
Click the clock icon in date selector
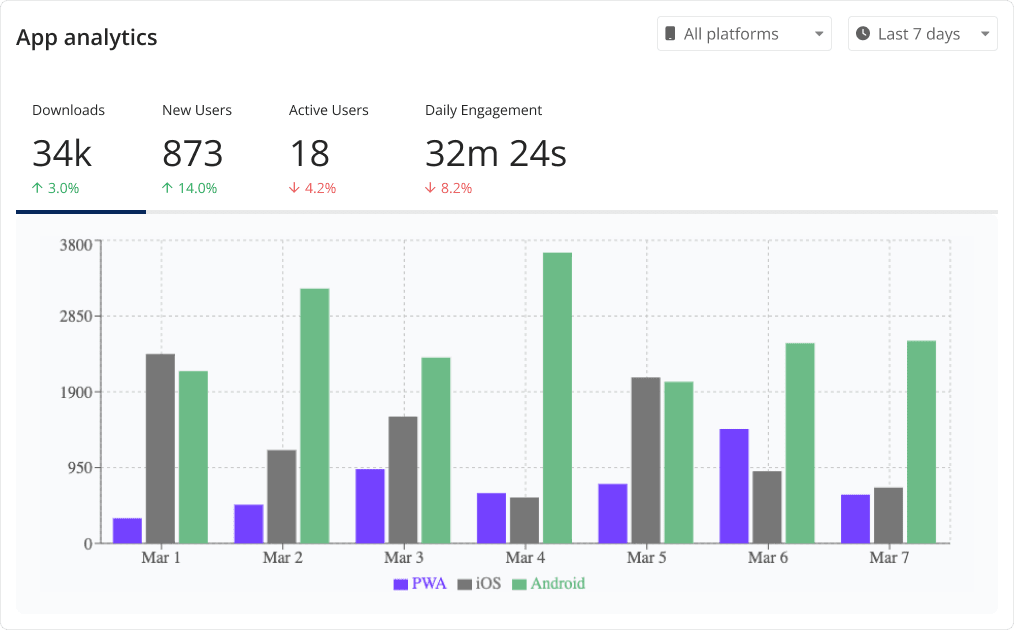click(x=863, y=34)
